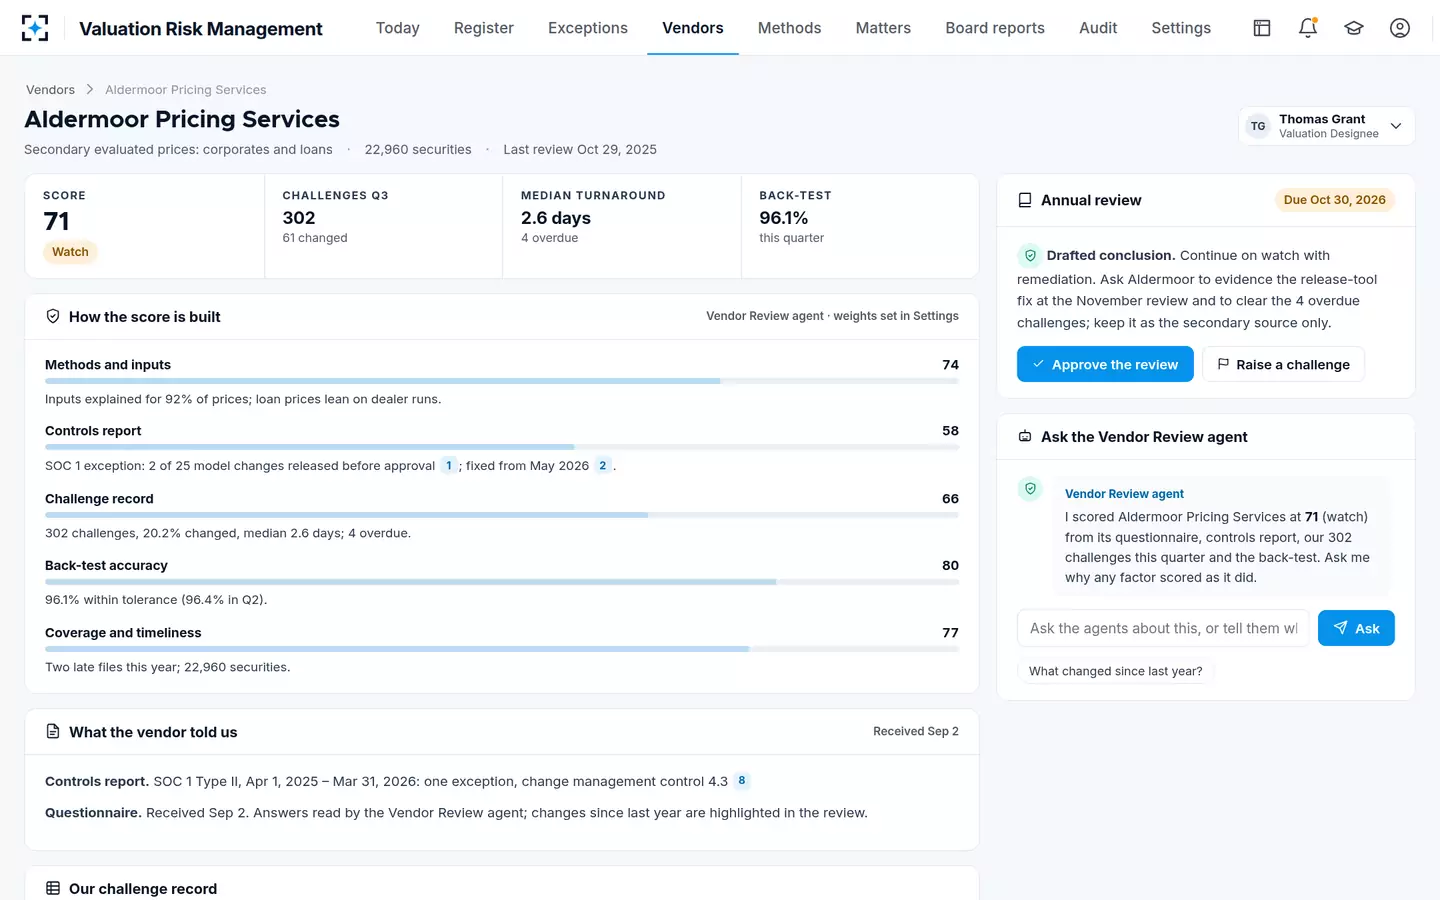Switch to the Today tab
Viewport: 1440px width, 900px height.
click(x=398, y=28)
